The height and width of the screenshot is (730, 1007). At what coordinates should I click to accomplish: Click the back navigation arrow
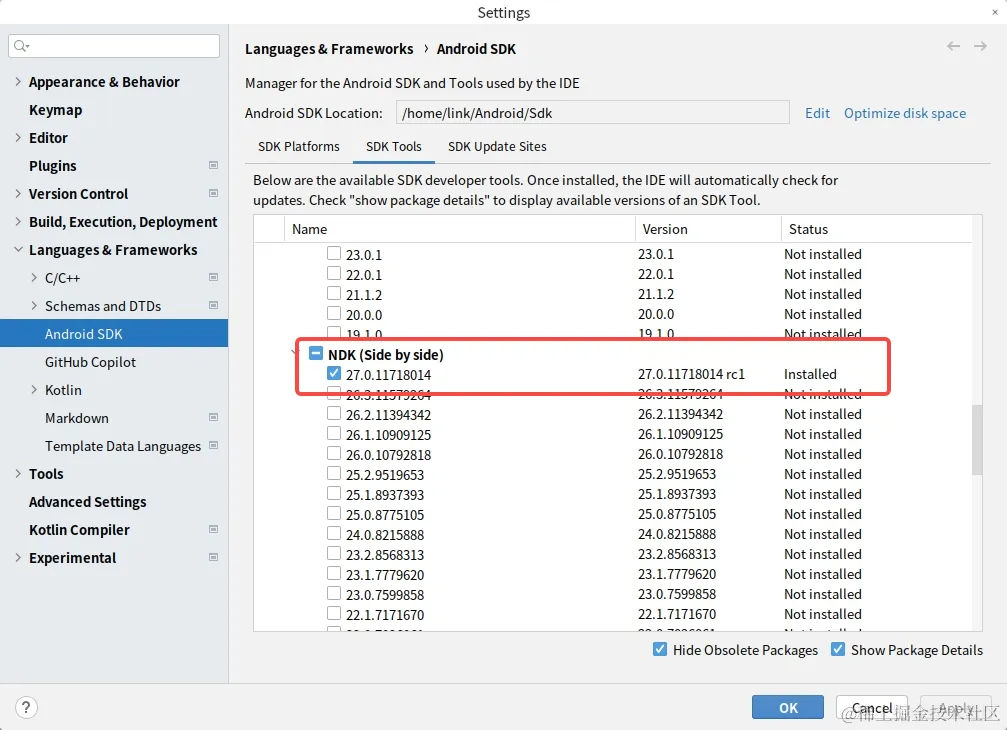click(953, 46)
